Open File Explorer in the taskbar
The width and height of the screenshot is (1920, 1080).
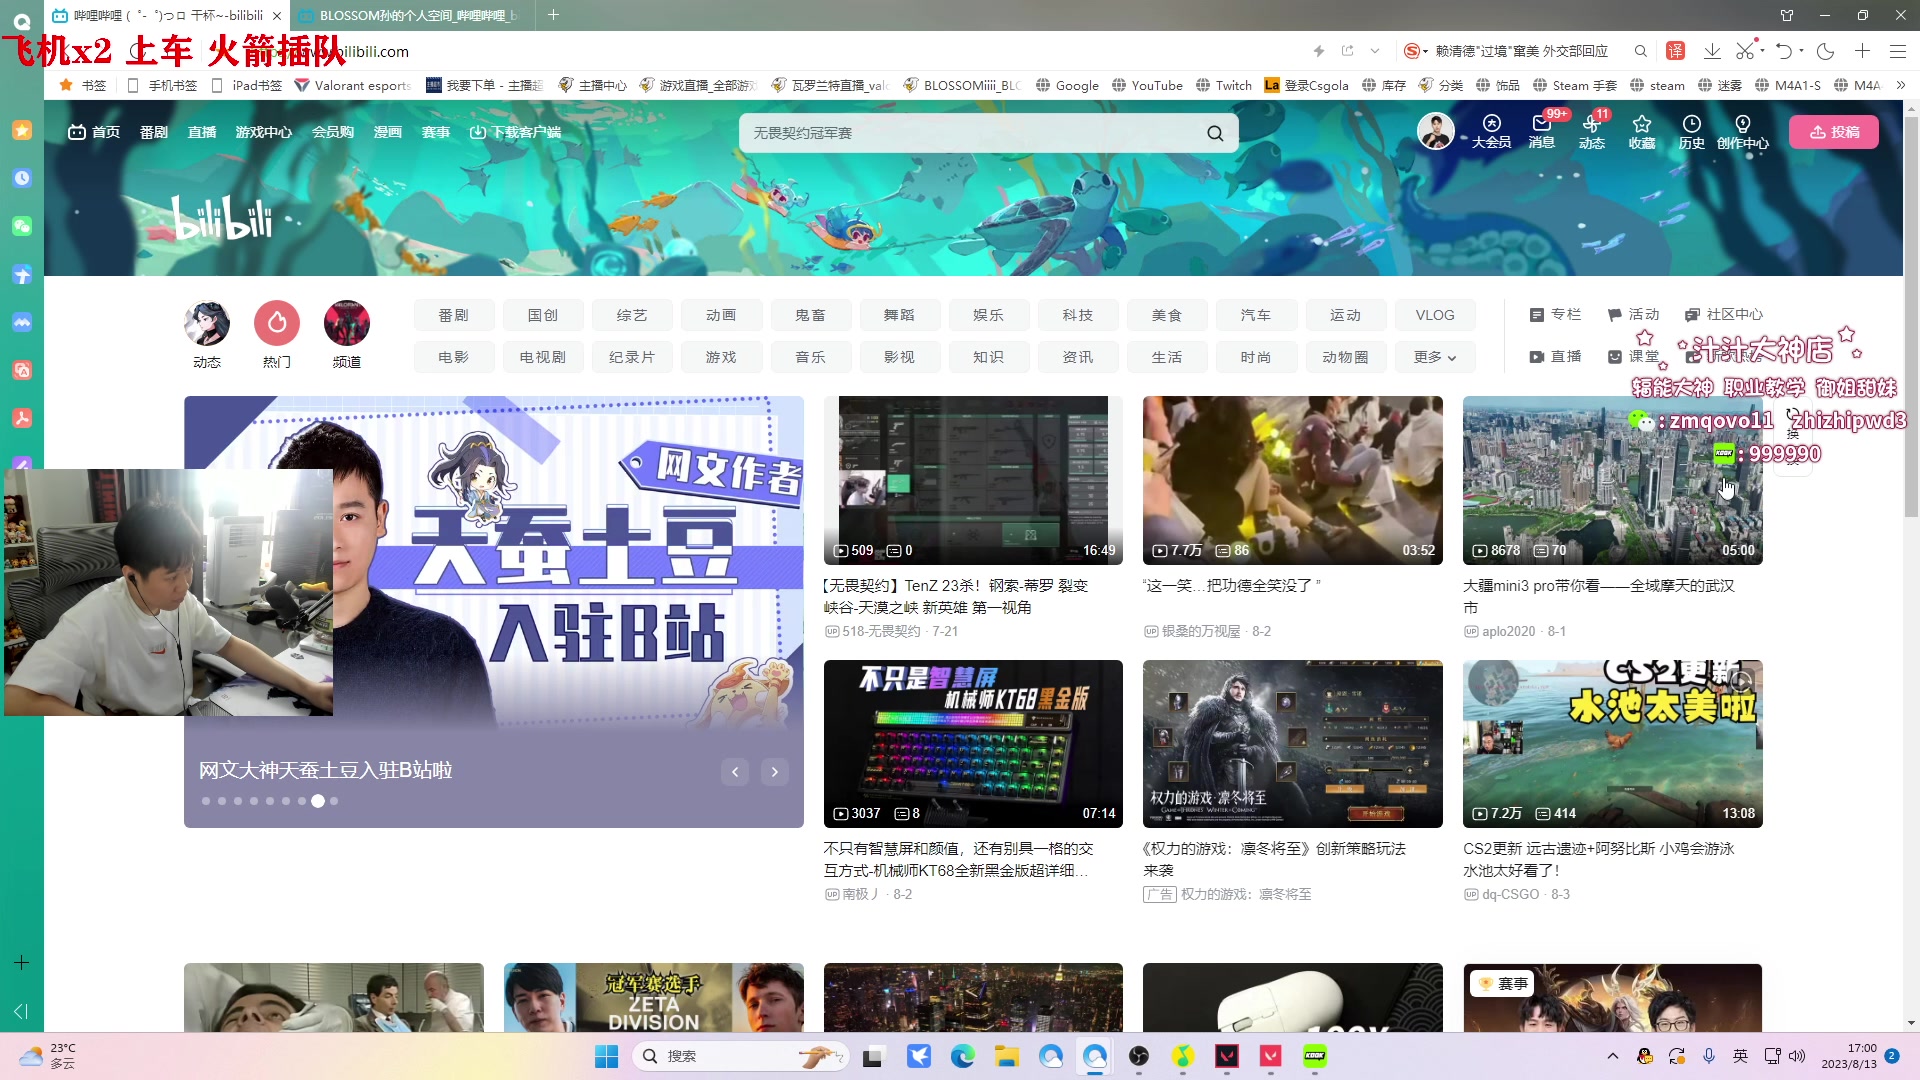pos(1006,1056)
